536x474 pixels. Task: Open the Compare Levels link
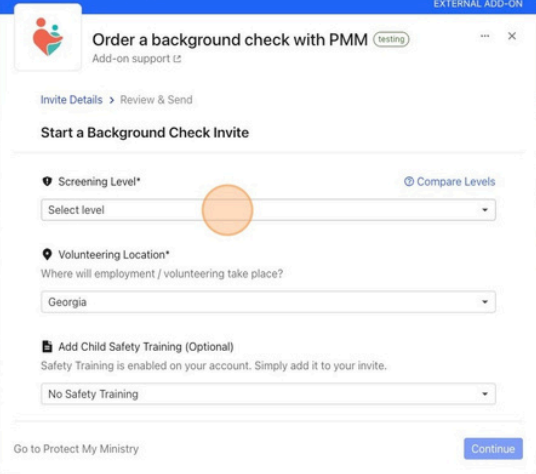point(456,181)
